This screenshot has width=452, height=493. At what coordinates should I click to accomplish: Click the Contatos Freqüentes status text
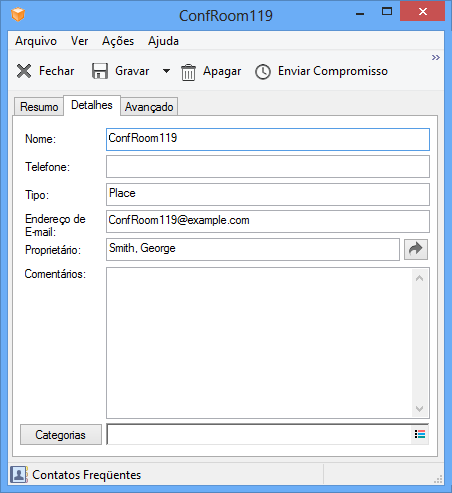point(87,475)
